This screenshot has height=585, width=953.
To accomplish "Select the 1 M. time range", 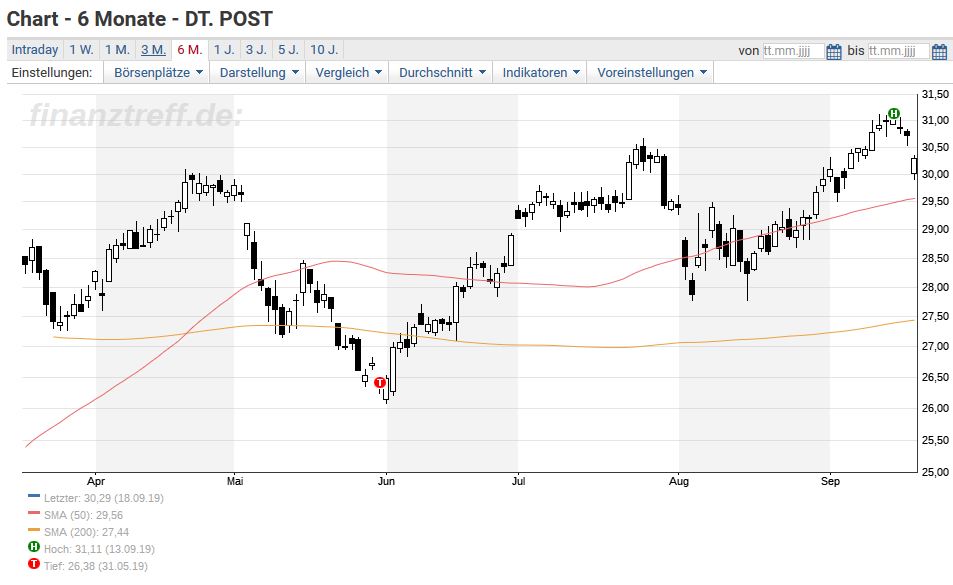I will click(117, 50).
